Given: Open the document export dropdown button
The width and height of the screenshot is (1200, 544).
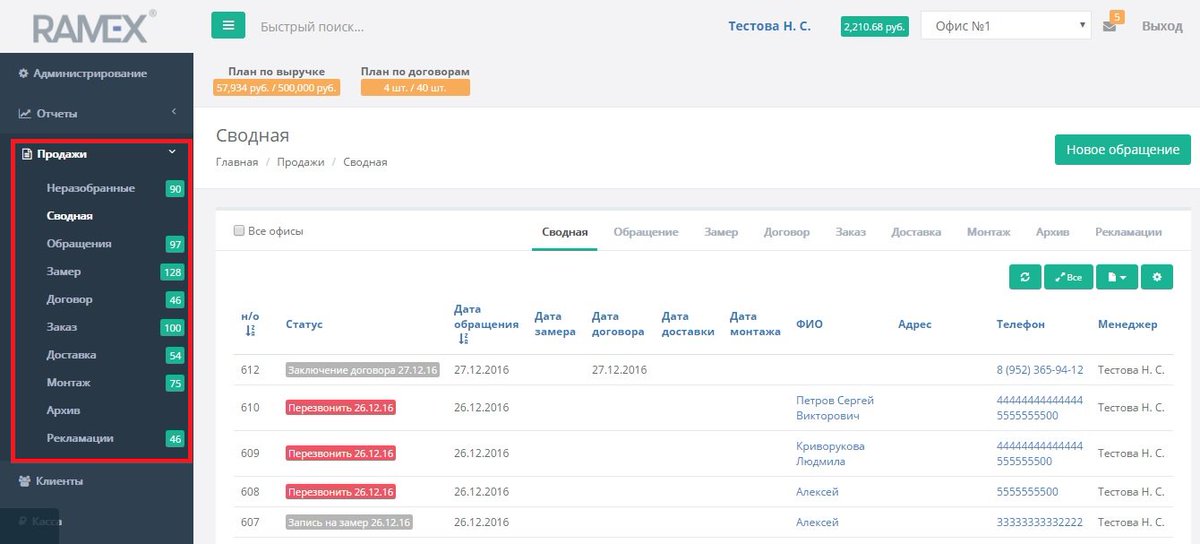Looking at the screenshot, I should coord(1118,277).
